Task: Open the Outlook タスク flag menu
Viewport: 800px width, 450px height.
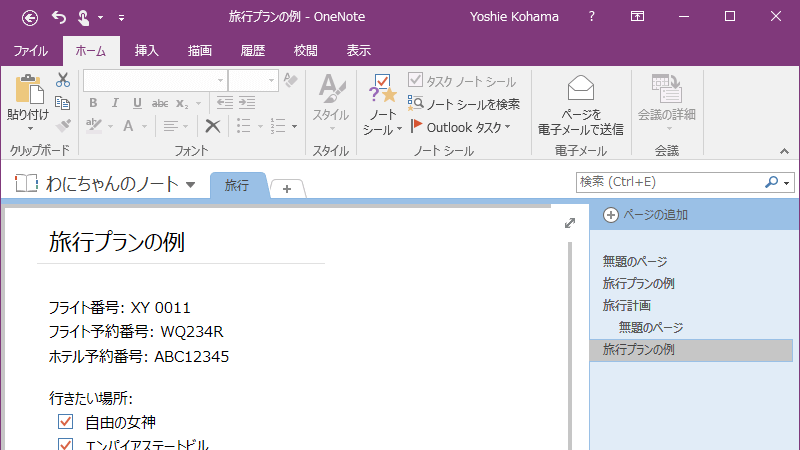Action: point(461,127)
